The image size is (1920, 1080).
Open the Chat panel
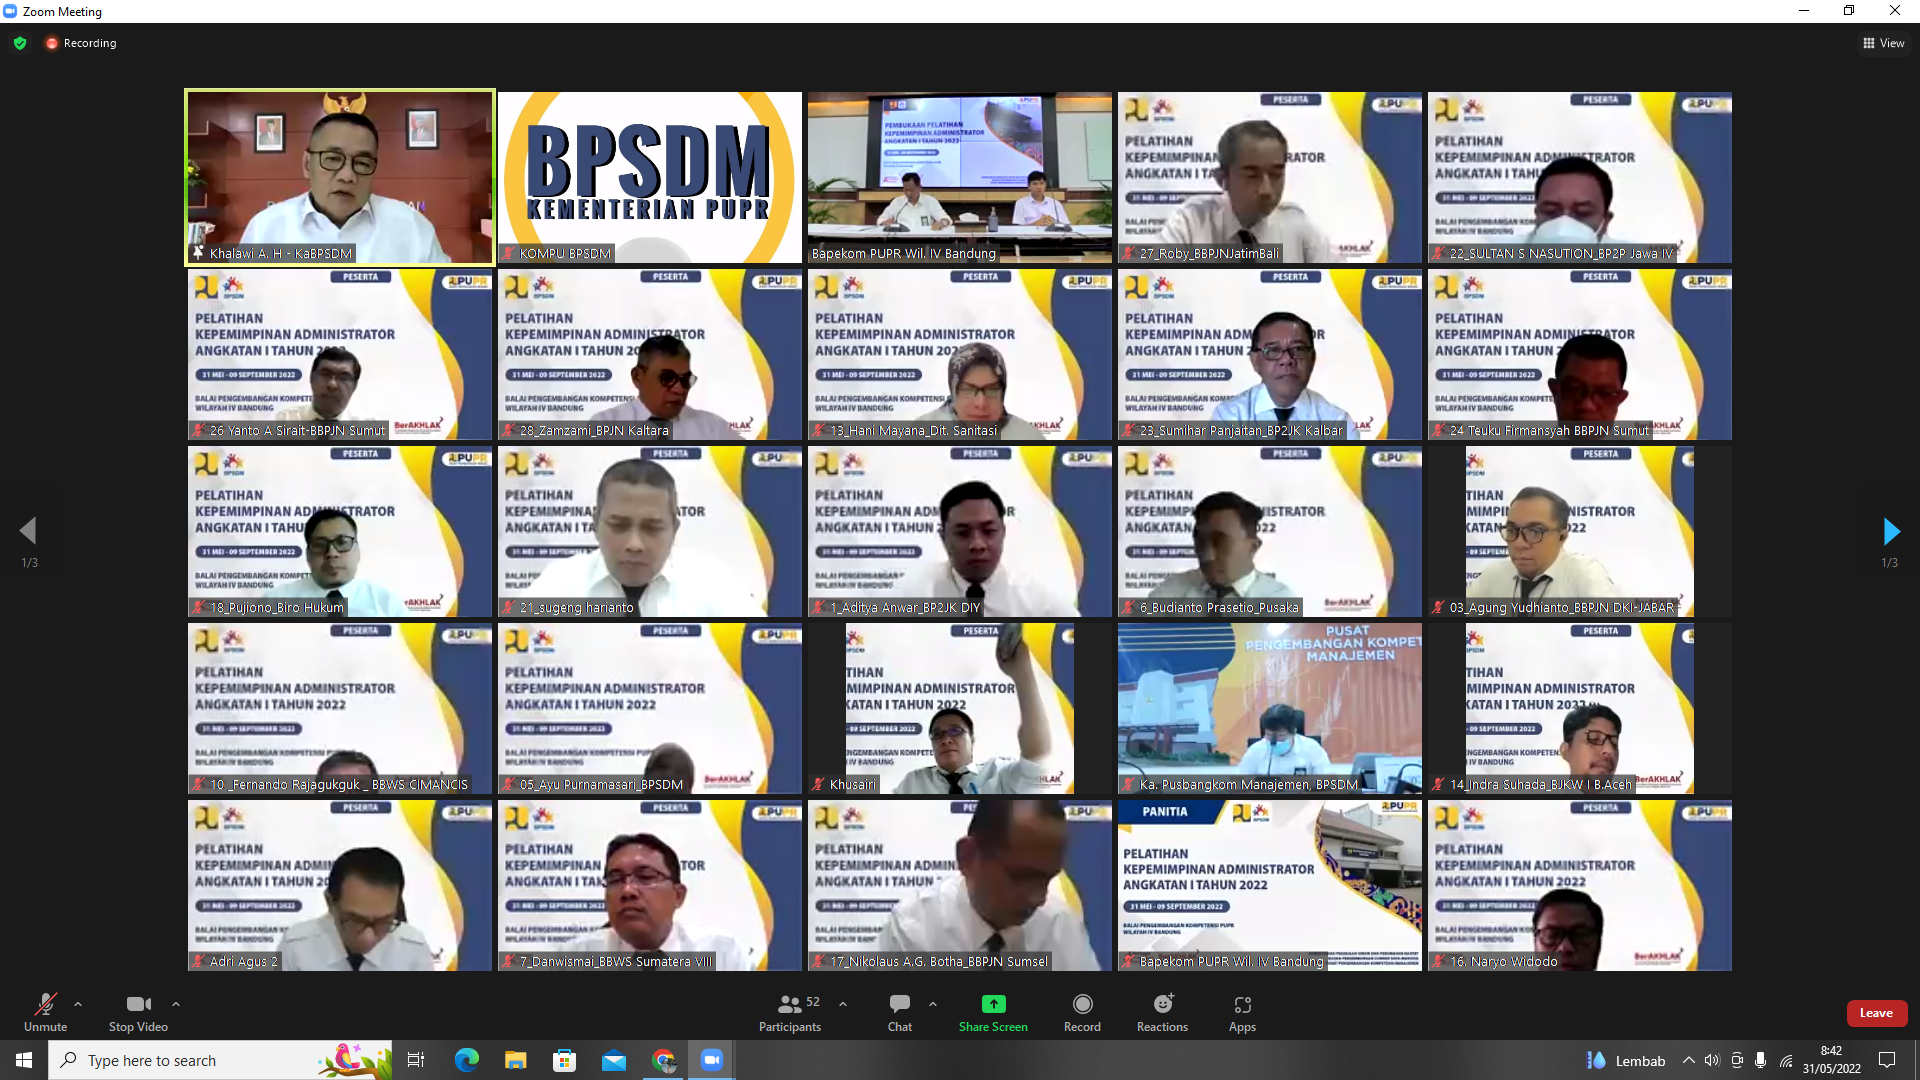tap(900, 1012)
